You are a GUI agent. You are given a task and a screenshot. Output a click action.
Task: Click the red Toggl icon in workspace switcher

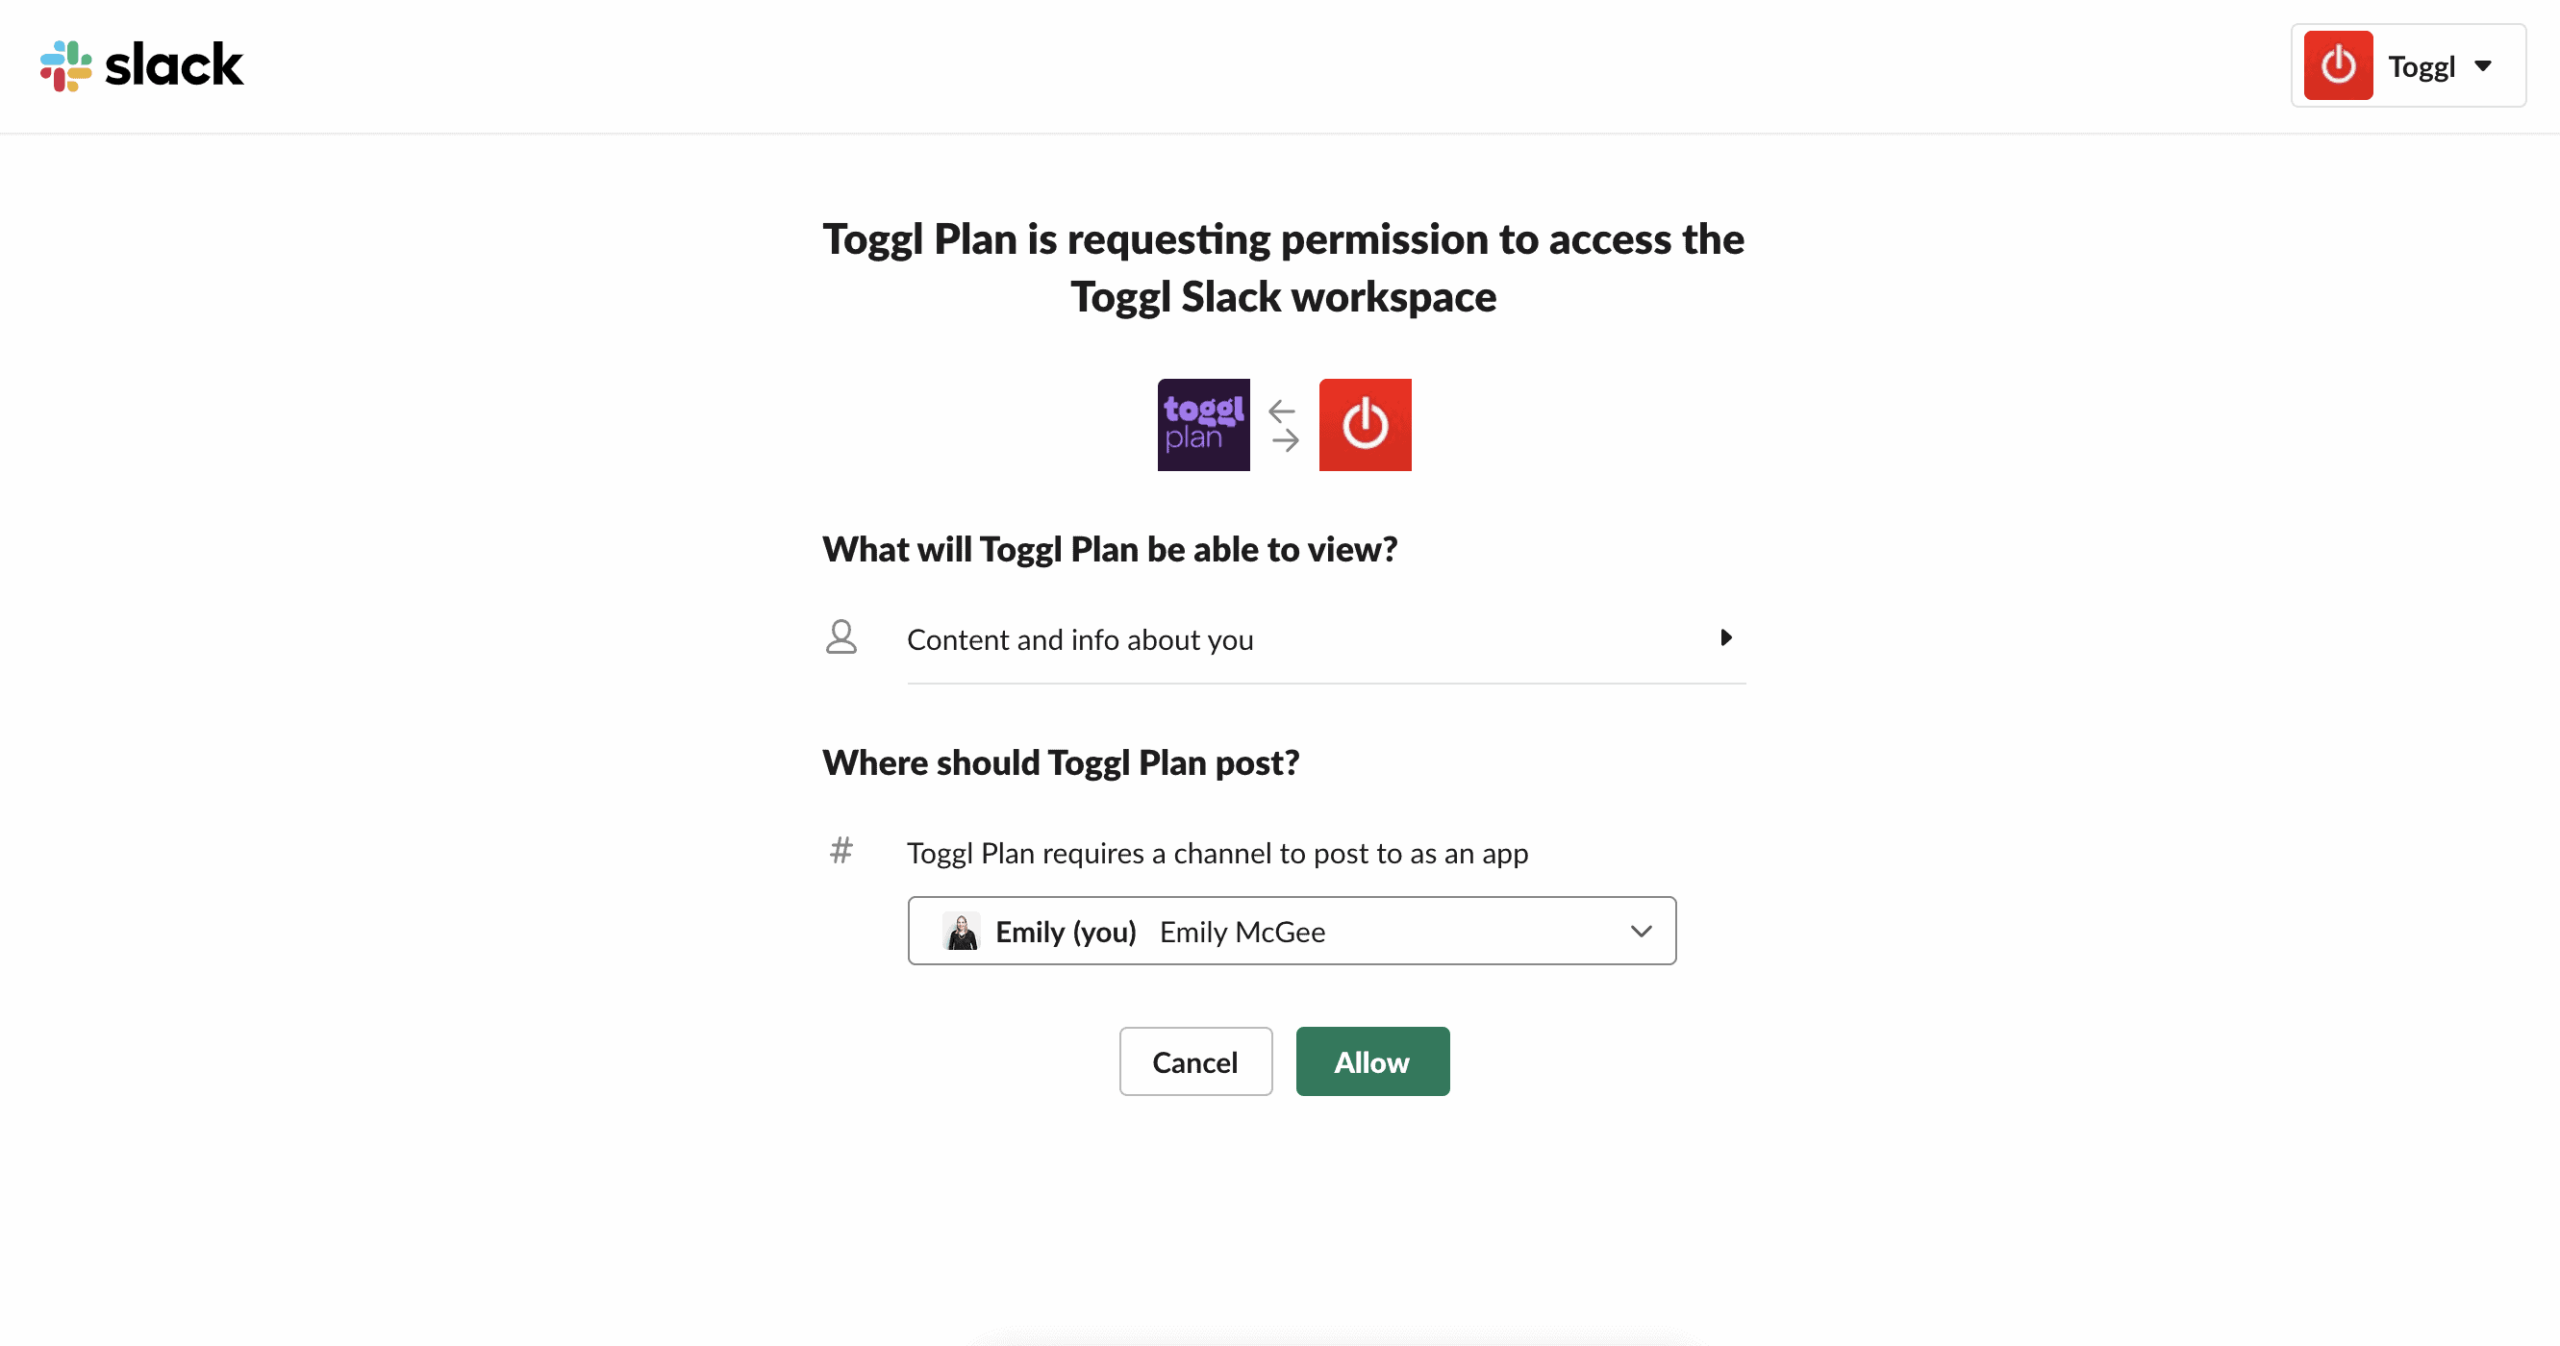coord(2337,66)
